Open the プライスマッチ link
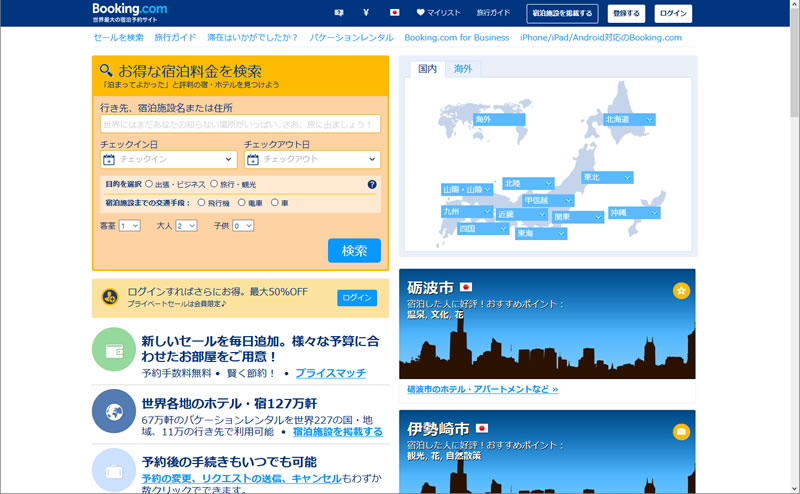Viewport: 800px width, 494px height. pos(331,373)
